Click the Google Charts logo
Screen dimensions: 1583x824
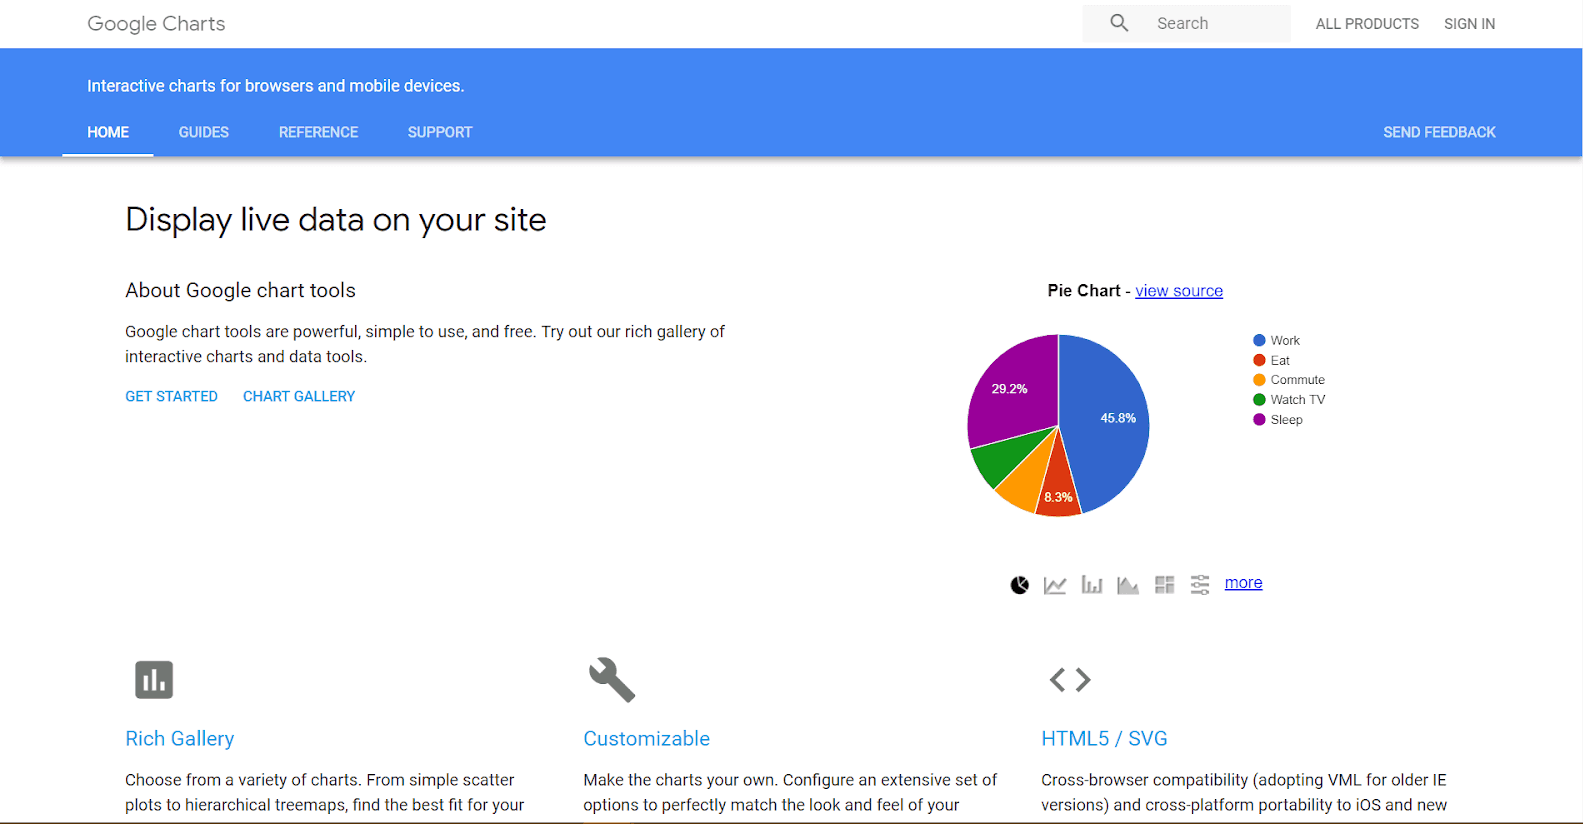coord(156,24)
